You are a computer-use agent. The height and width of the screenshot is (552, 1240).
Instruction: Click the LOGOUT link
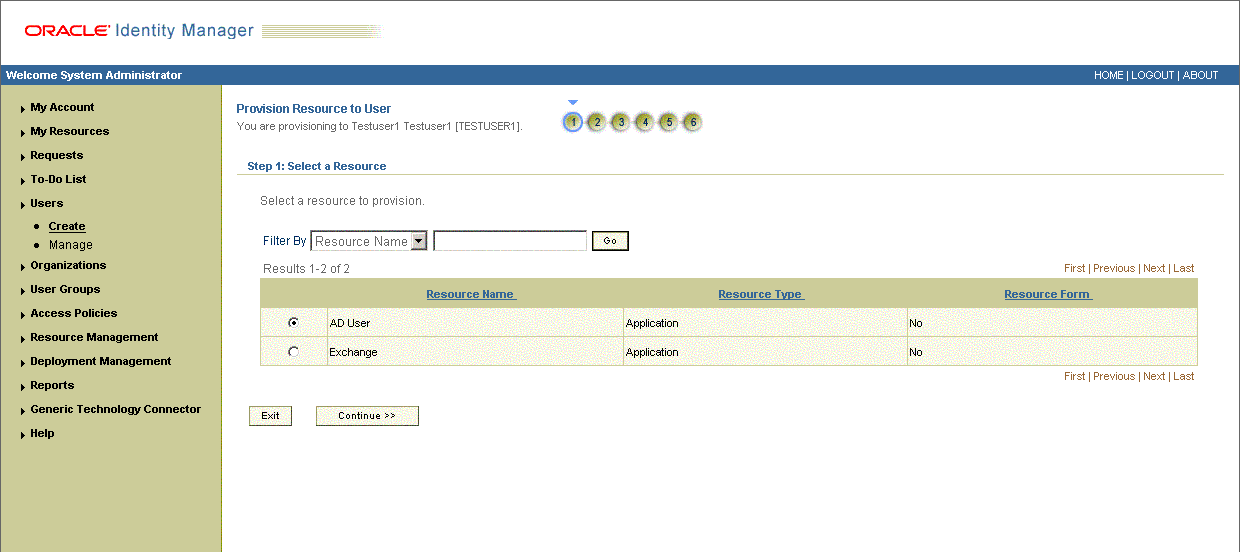click(1153, 75)
